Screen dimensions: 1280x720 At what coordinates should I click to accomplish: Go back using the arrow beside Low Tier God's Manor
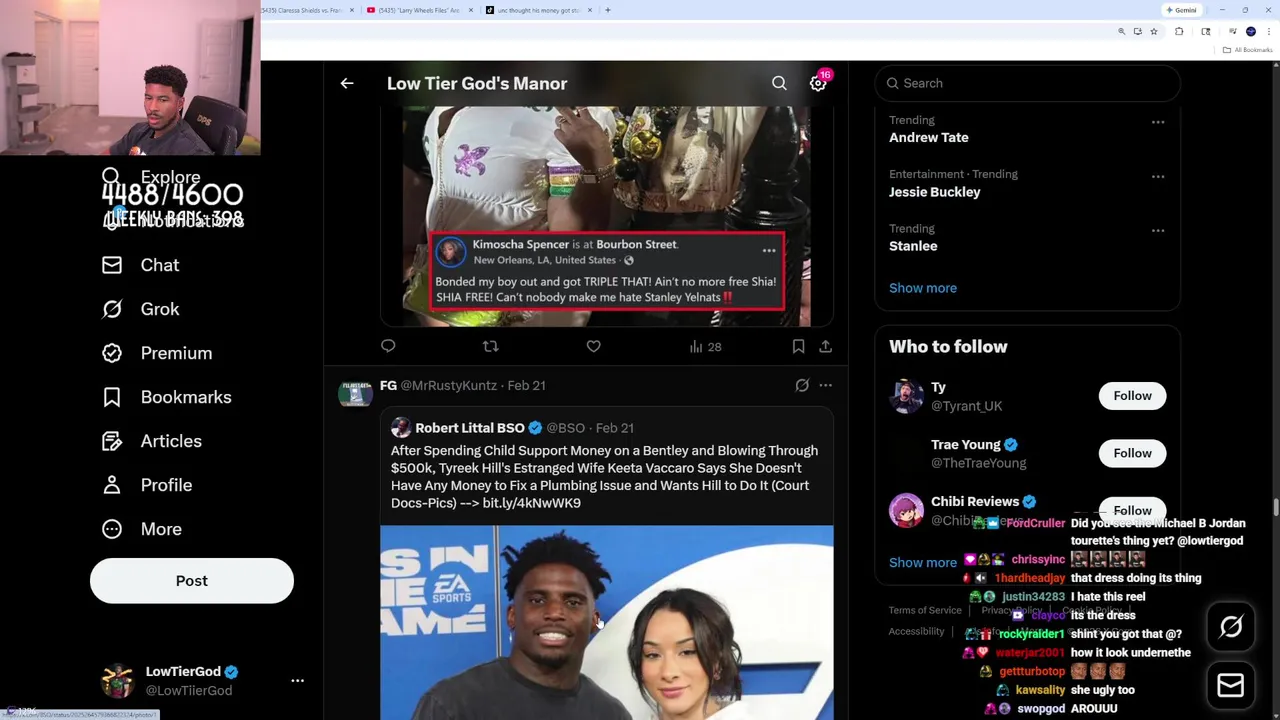347,84
